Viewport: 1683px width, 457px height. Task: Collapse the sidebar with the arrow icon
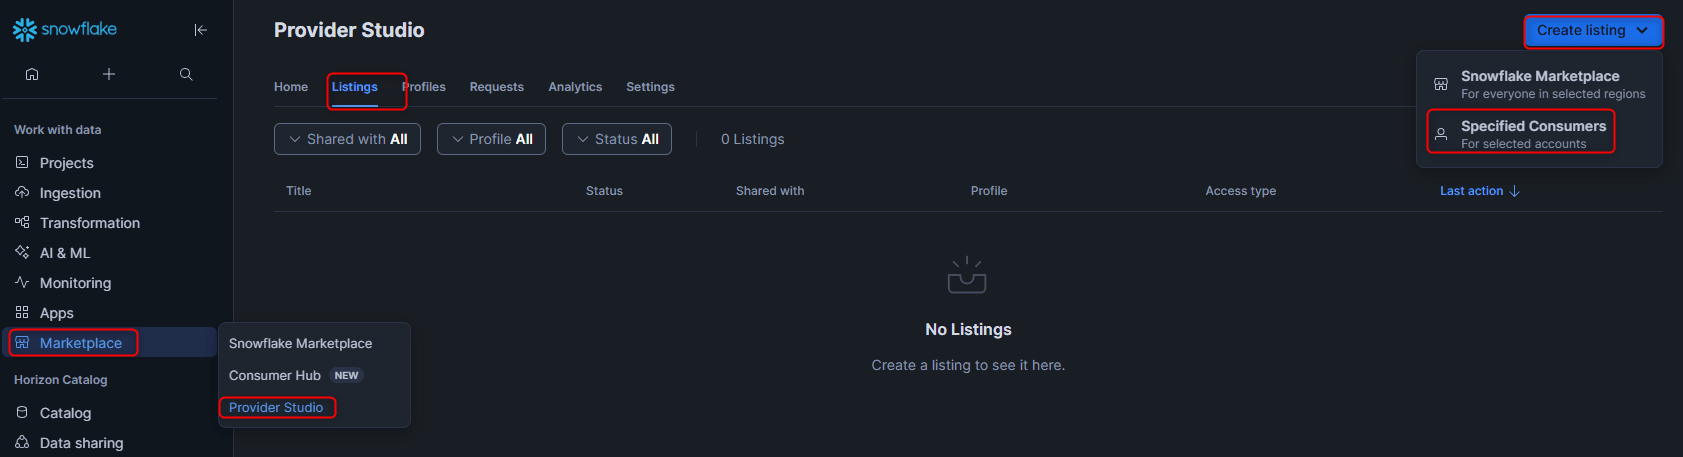click(201, 30)
